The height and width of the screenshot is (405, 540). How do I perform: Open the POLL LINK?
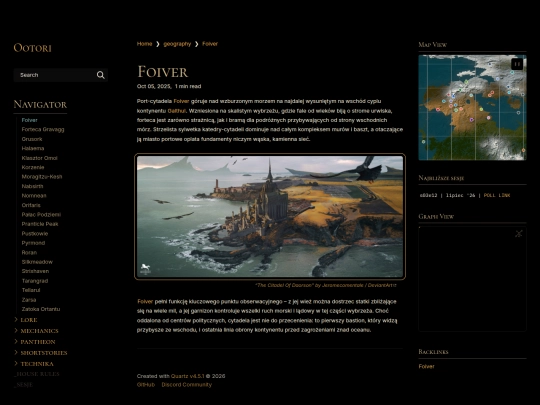tap(497, 195)
